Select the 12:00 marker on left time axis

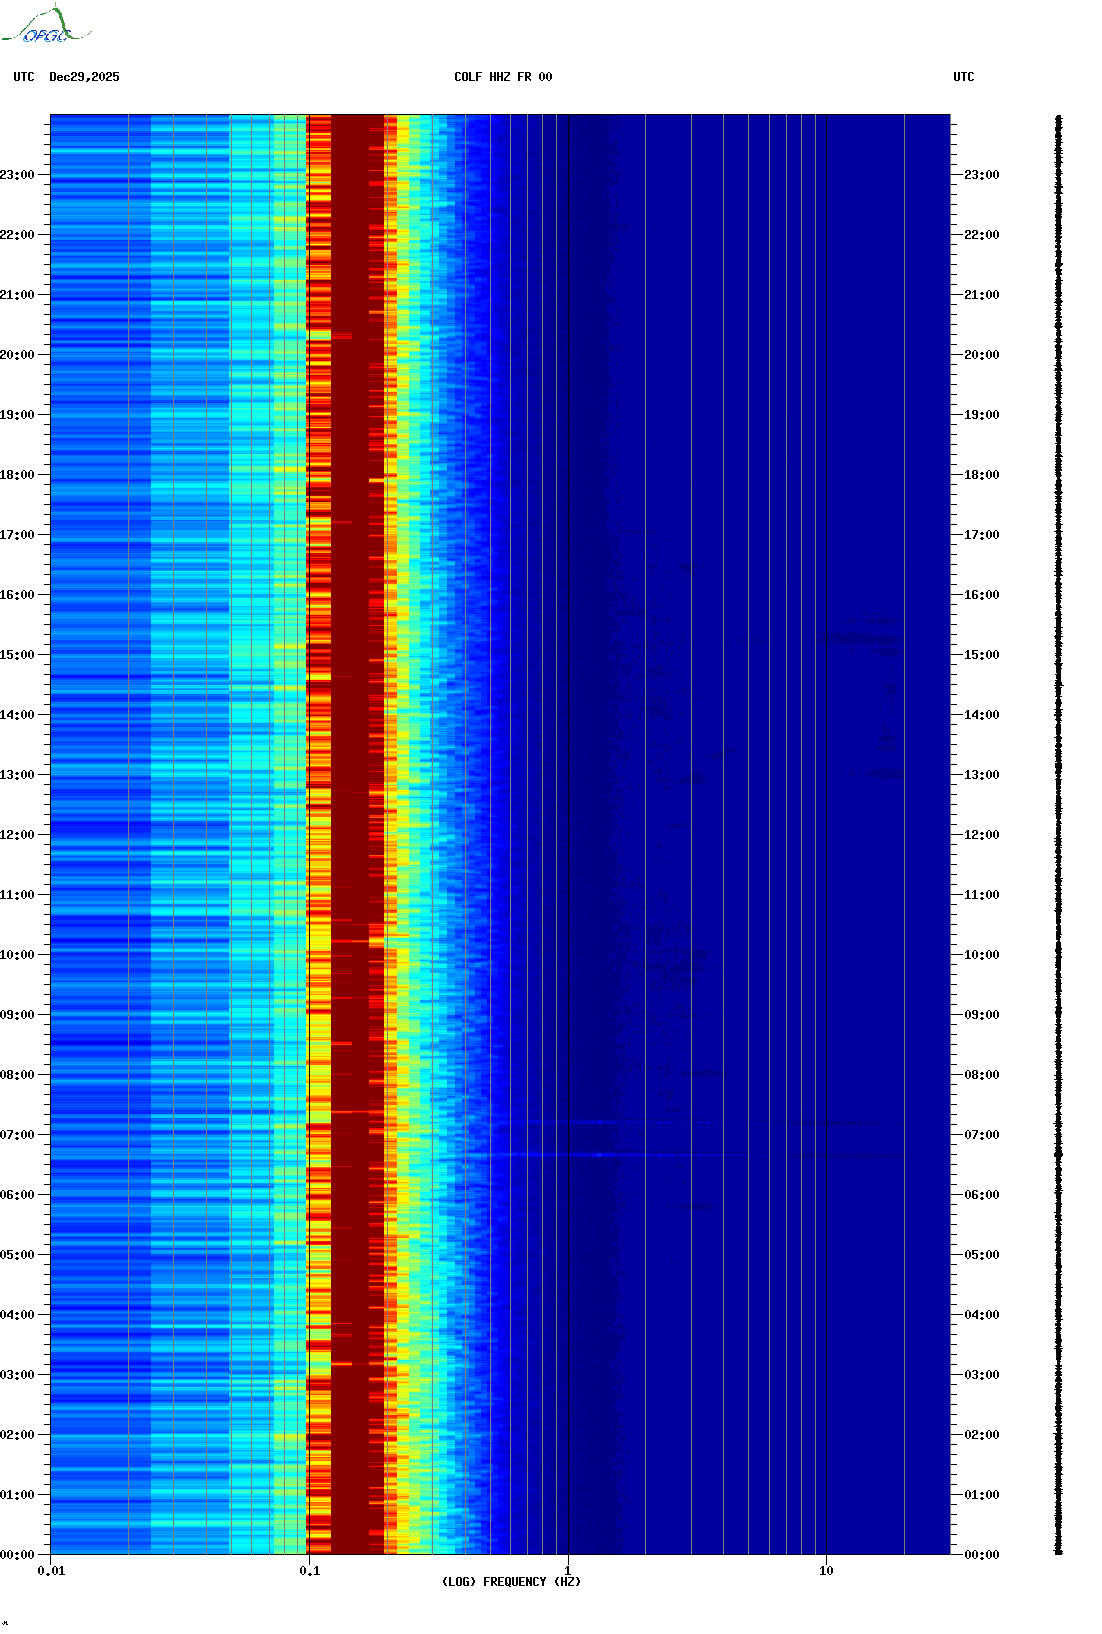point(18,835)
